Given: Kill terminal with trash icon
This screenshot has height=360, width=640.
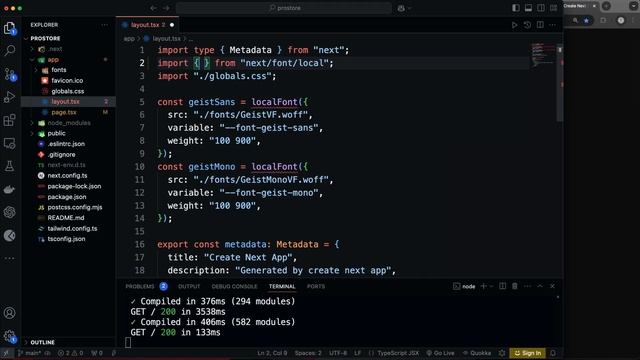Looking at the screenshot, I should (515, 286).
